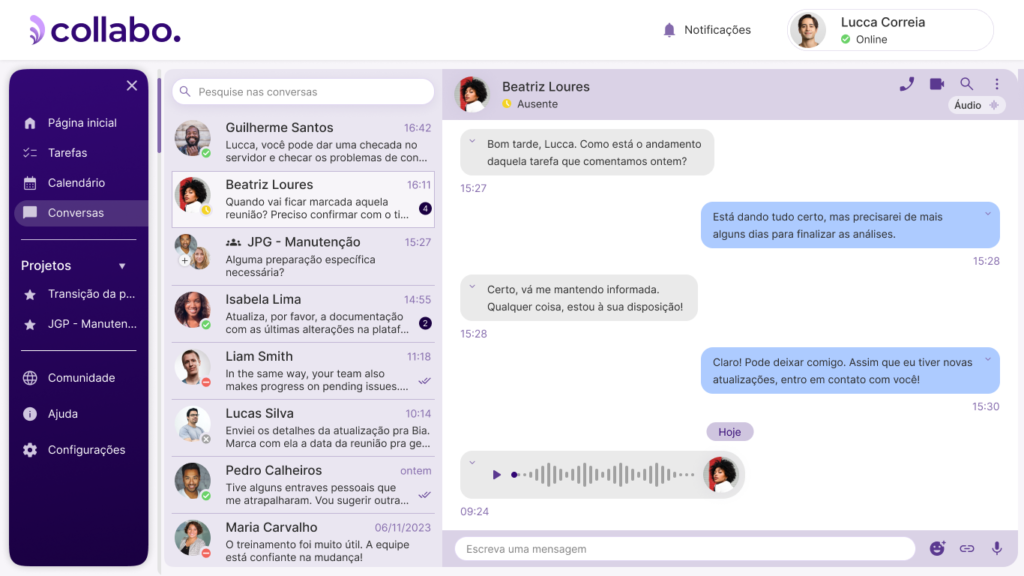1024x576 pixels.
Task: Open the three-dot more options menu
Action: coord(996,84)
